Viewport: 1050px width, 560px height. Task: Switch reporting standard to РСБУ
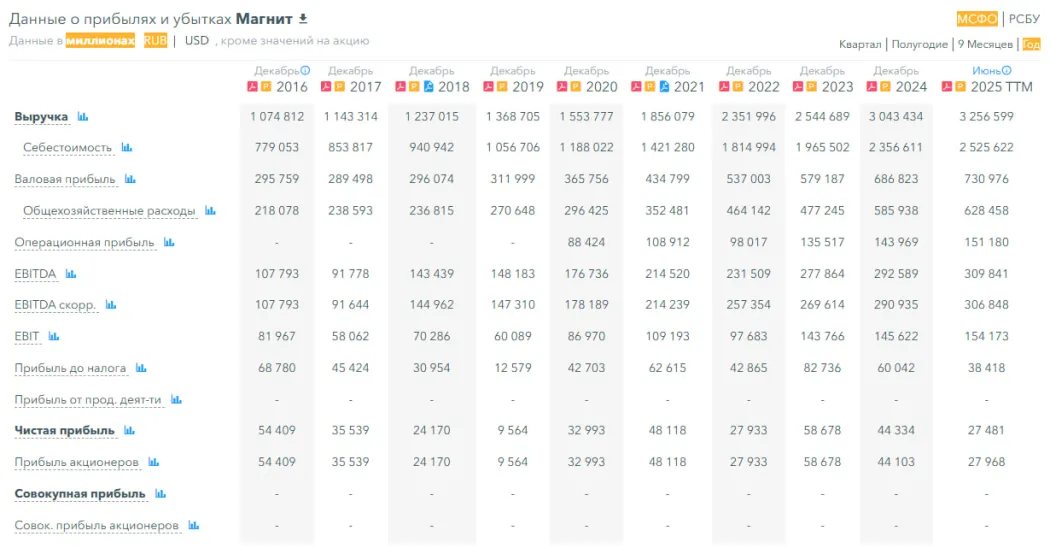[1024, 19]
